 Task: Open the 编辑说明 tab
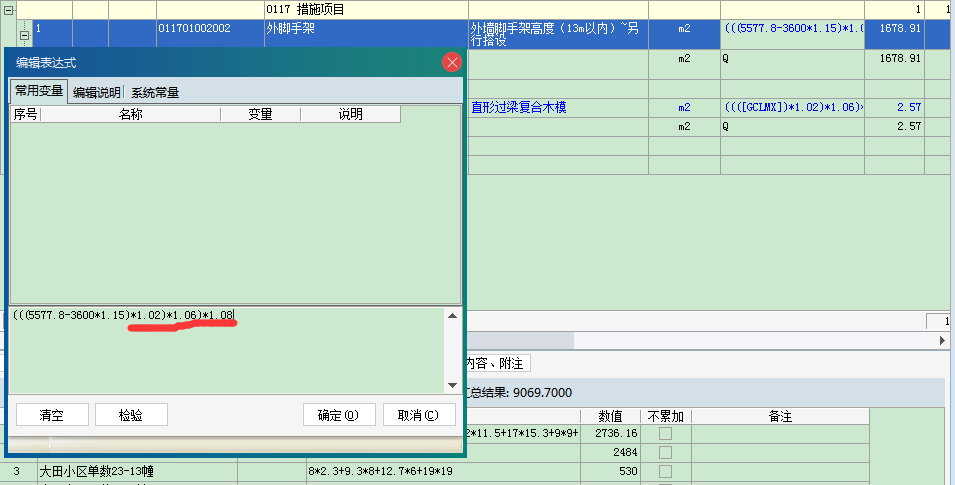[96, 93]
